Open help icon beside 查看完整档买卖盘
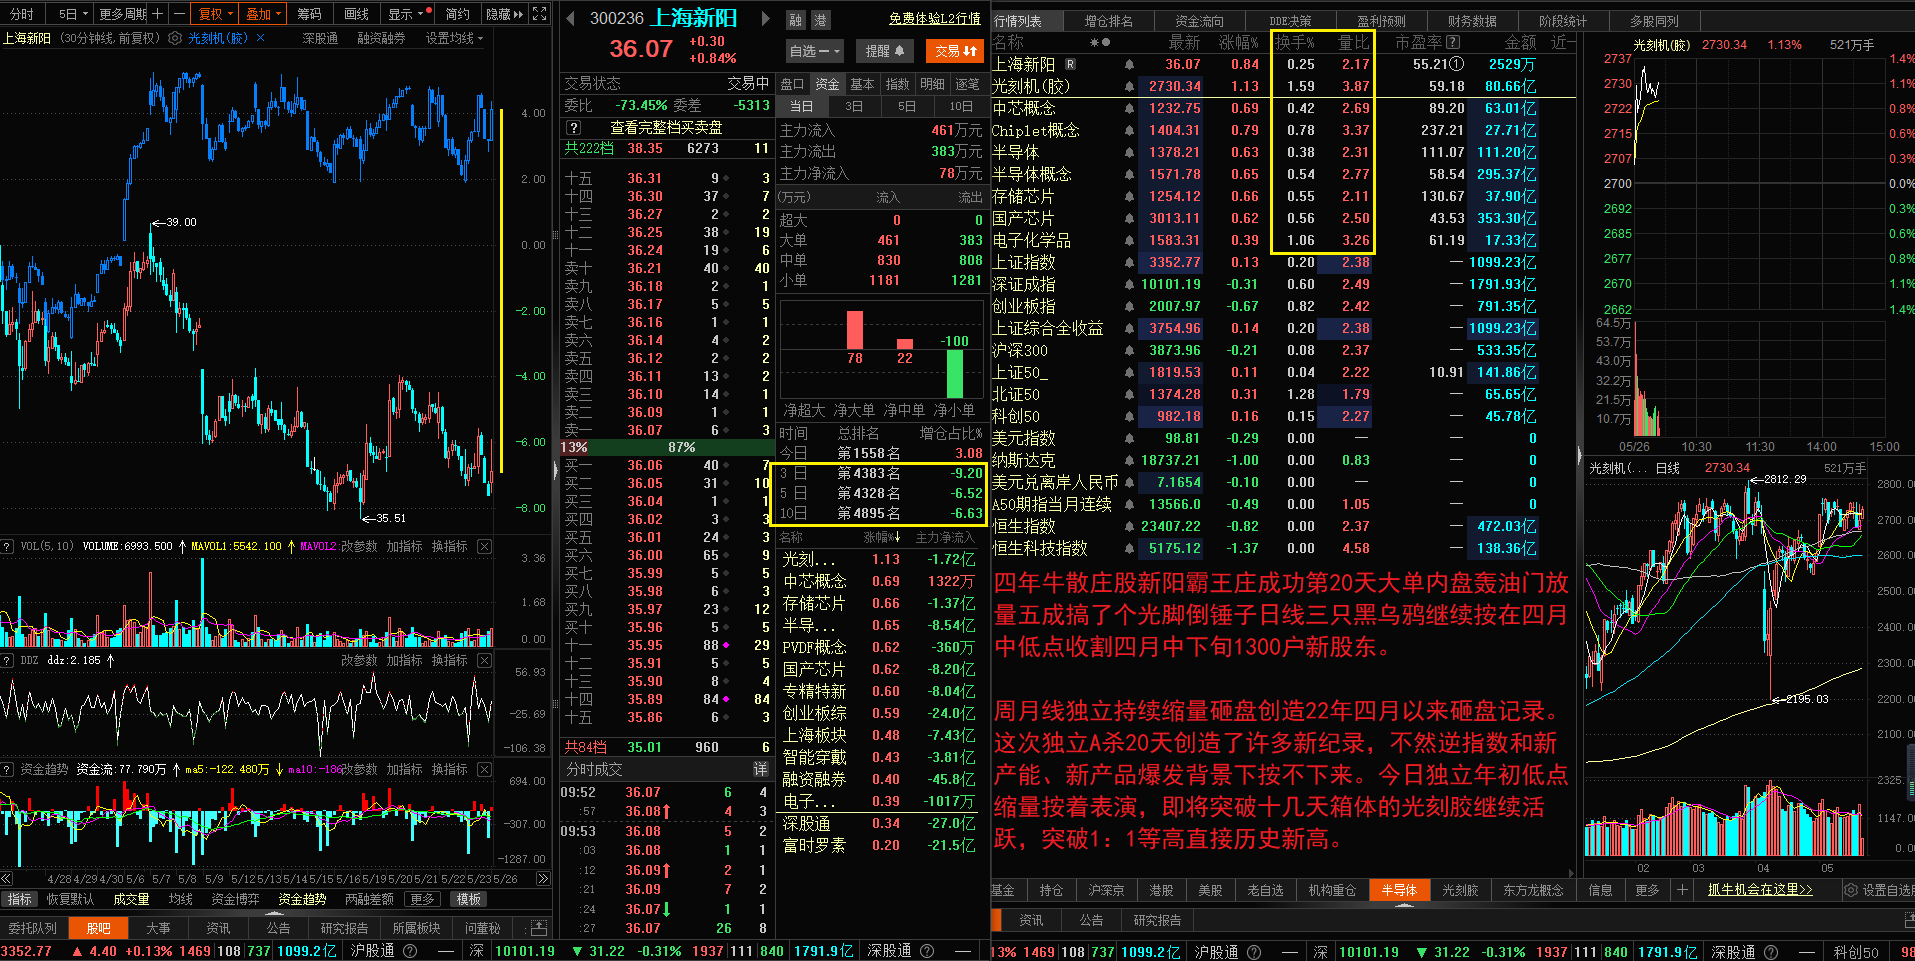Viewport: 1915px width, 961px height. 574,128
